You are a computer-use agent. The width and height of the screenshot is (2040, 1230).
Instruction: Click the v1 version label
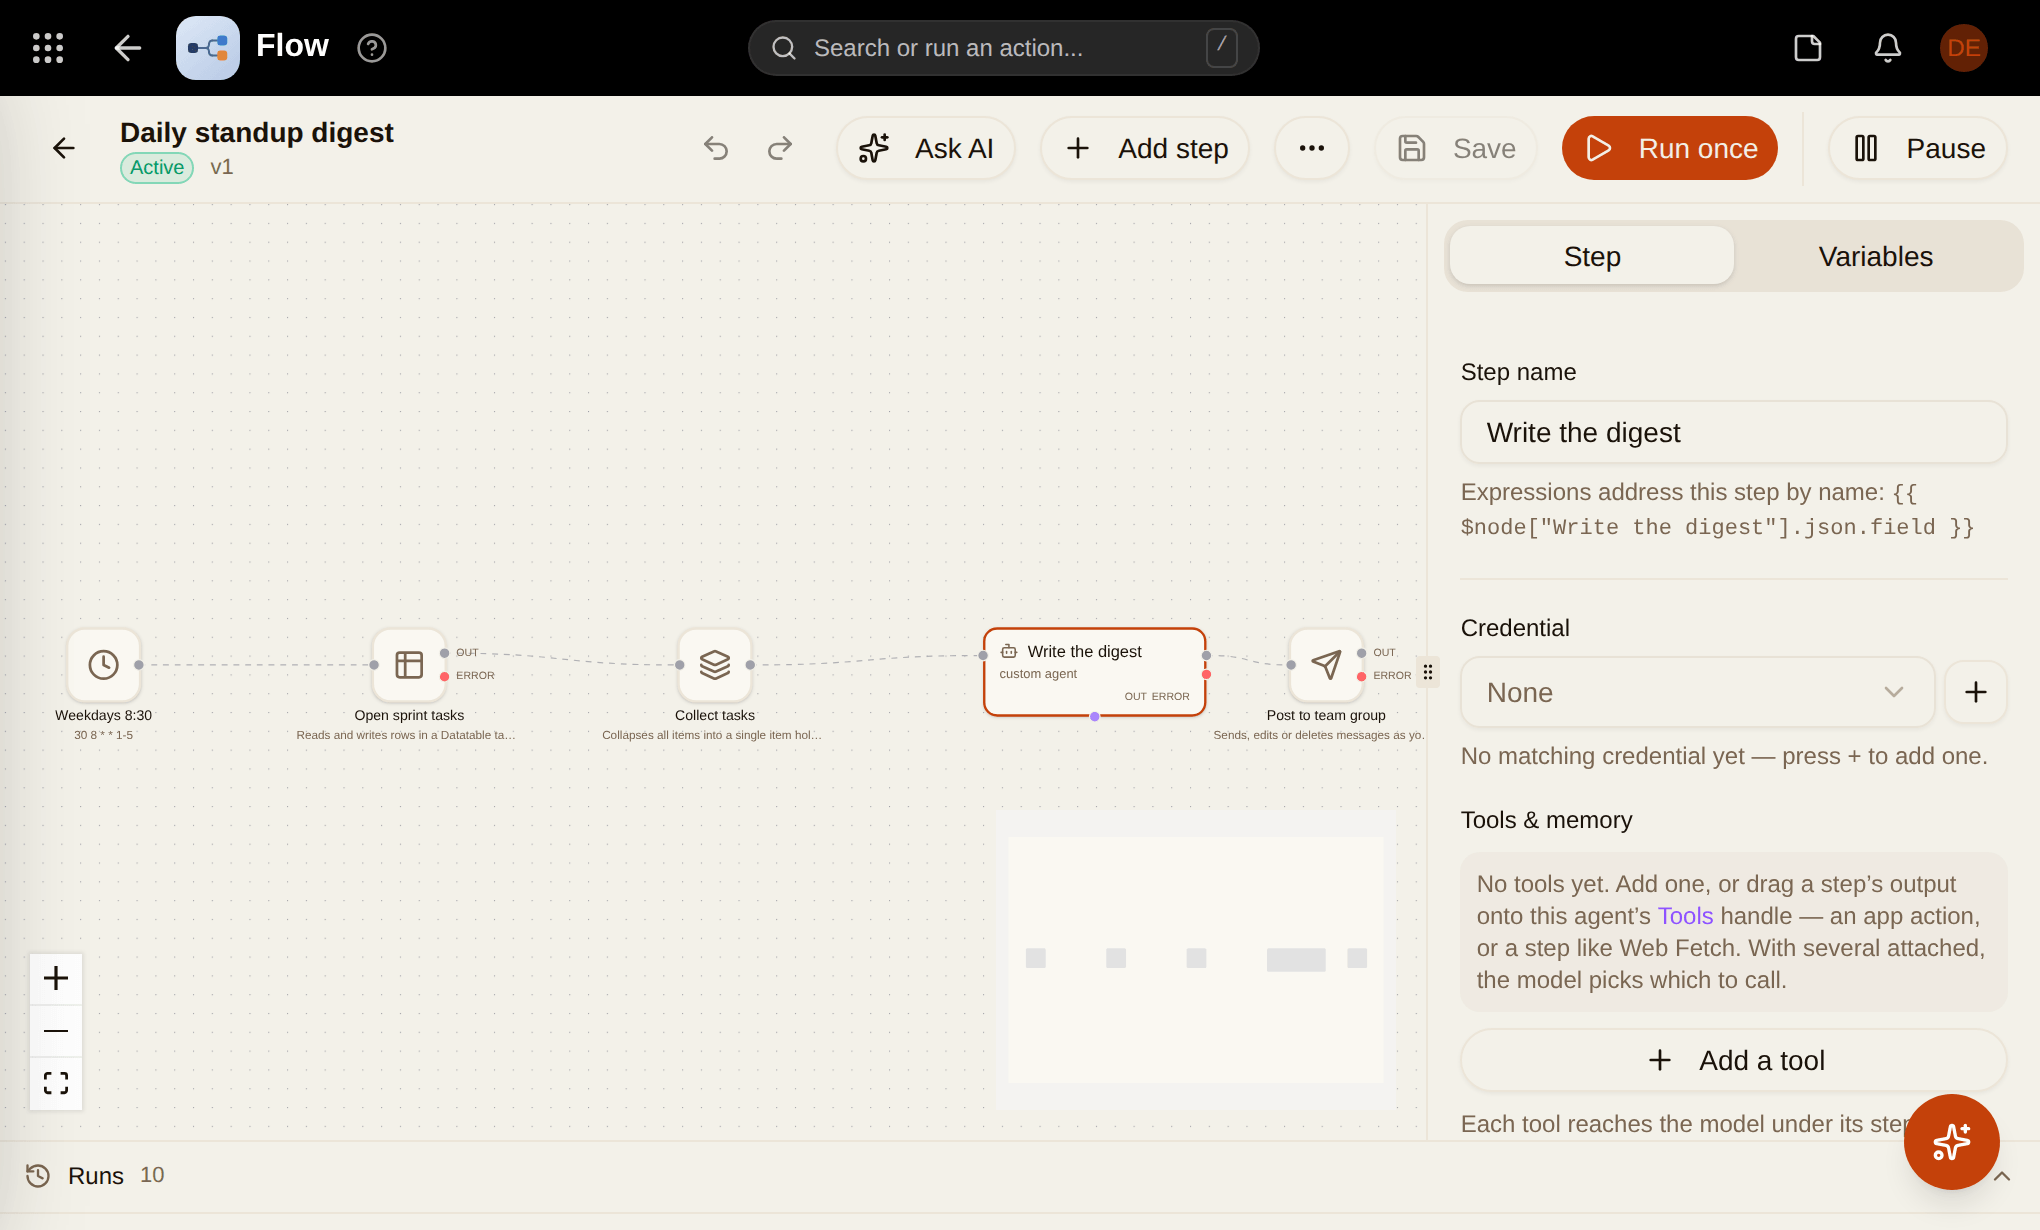coord(222,167)
